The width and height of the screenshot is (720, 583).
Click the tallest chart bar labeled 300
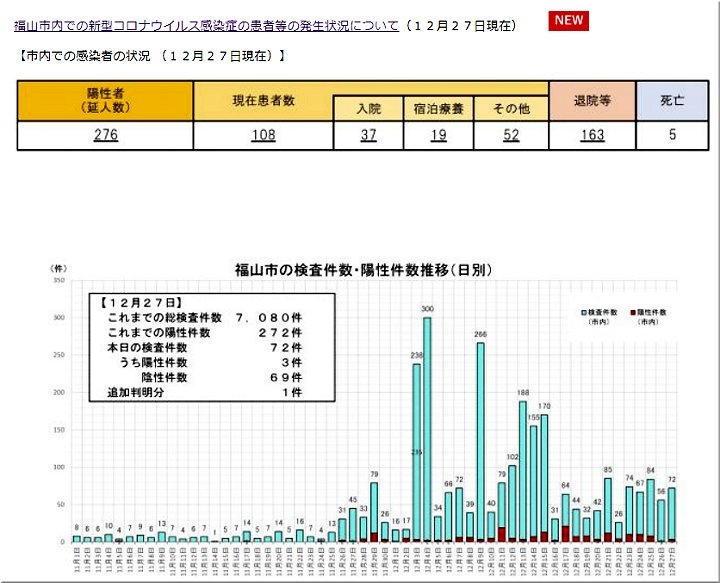point(427,430)
